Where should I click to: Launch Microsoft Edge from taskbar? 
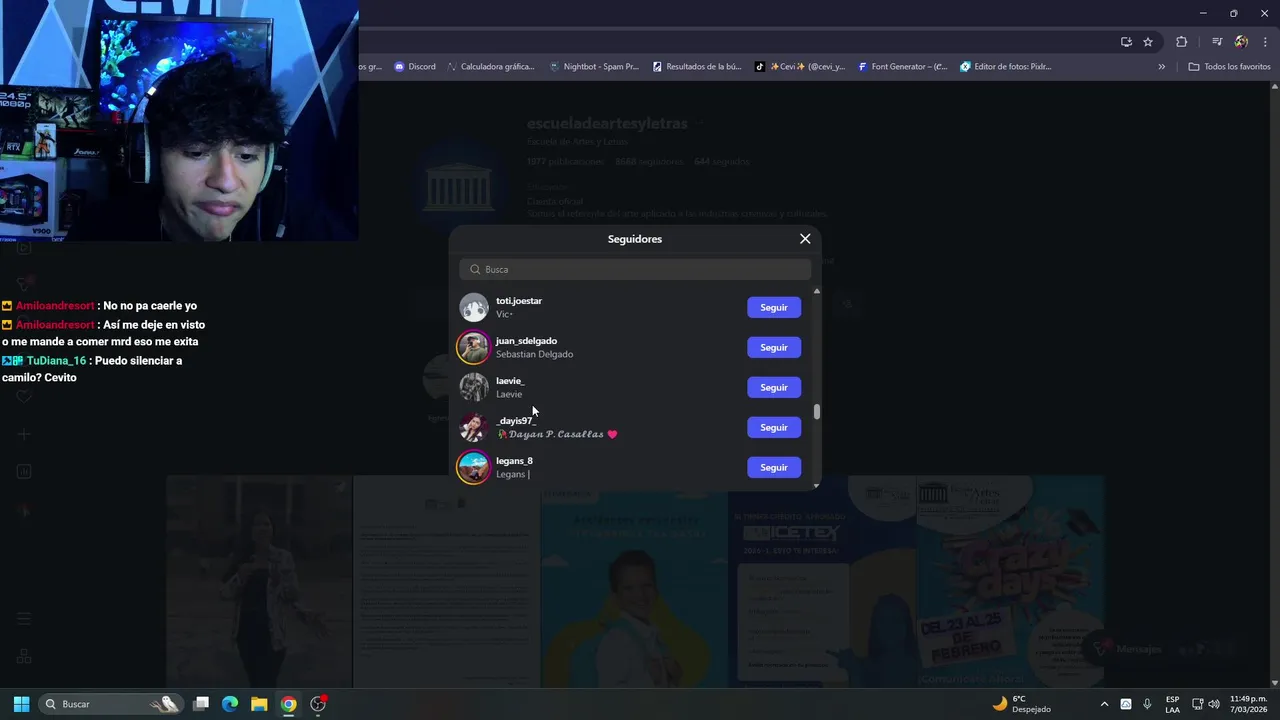[x=230, y=704]
